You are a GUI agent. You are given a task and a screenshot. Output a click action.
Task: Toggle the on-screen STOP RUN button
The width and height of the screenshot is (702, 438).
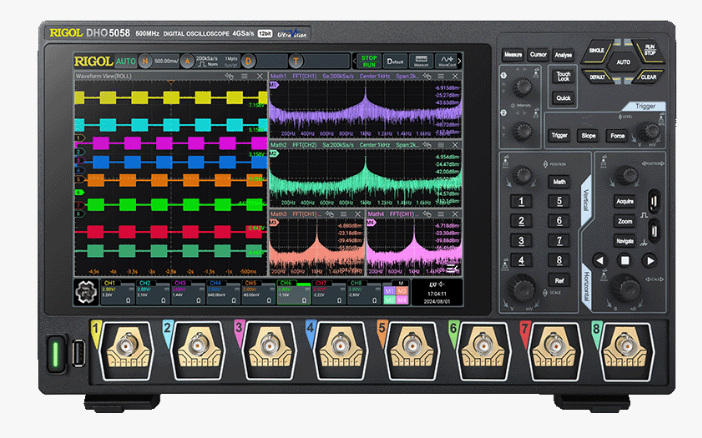click(x=369, y=61)
